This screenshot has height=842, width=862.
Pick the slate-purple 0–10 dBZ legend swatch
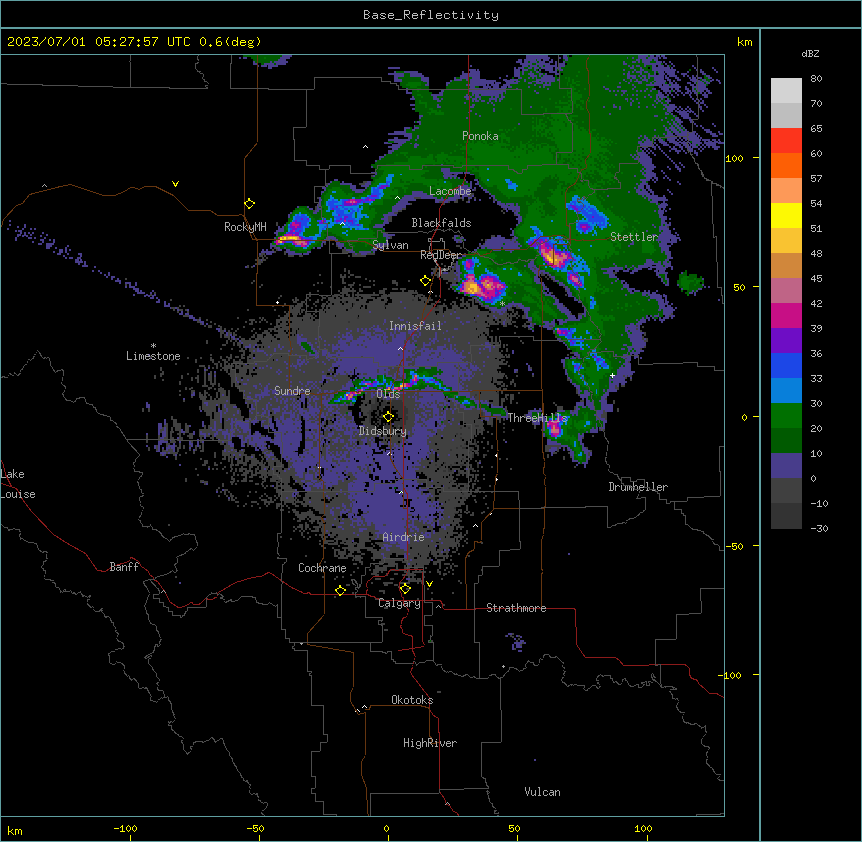pos(786,466)
